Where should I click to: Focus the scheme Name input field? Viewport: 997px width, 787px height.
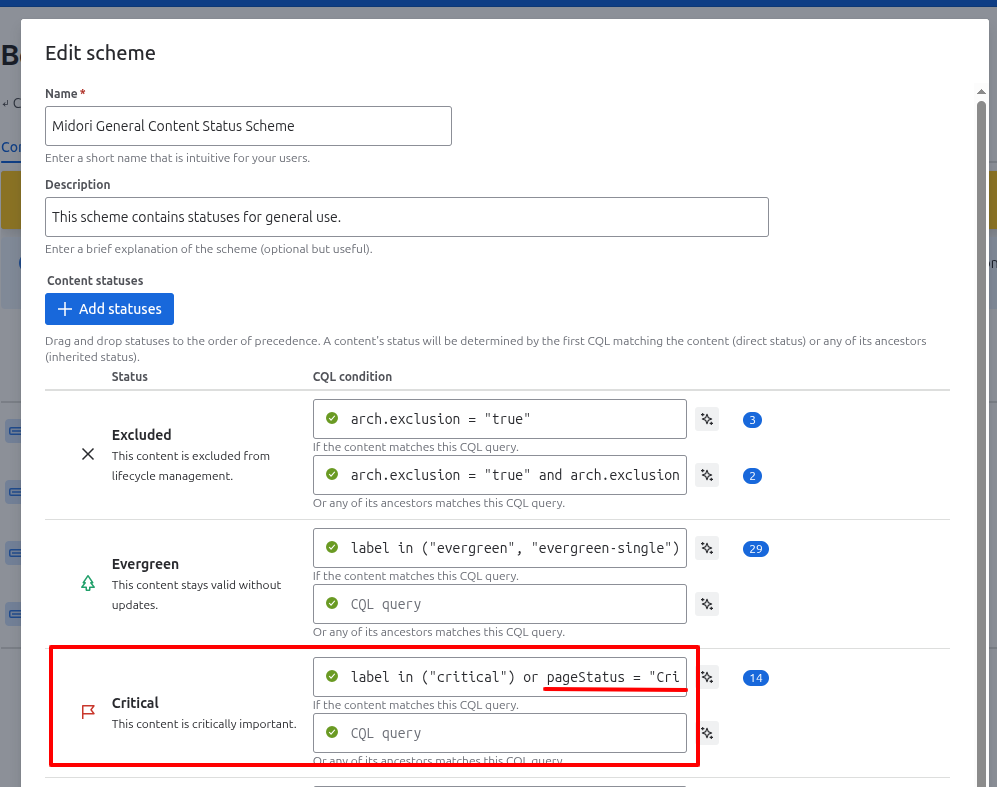[x=248, y=126]
